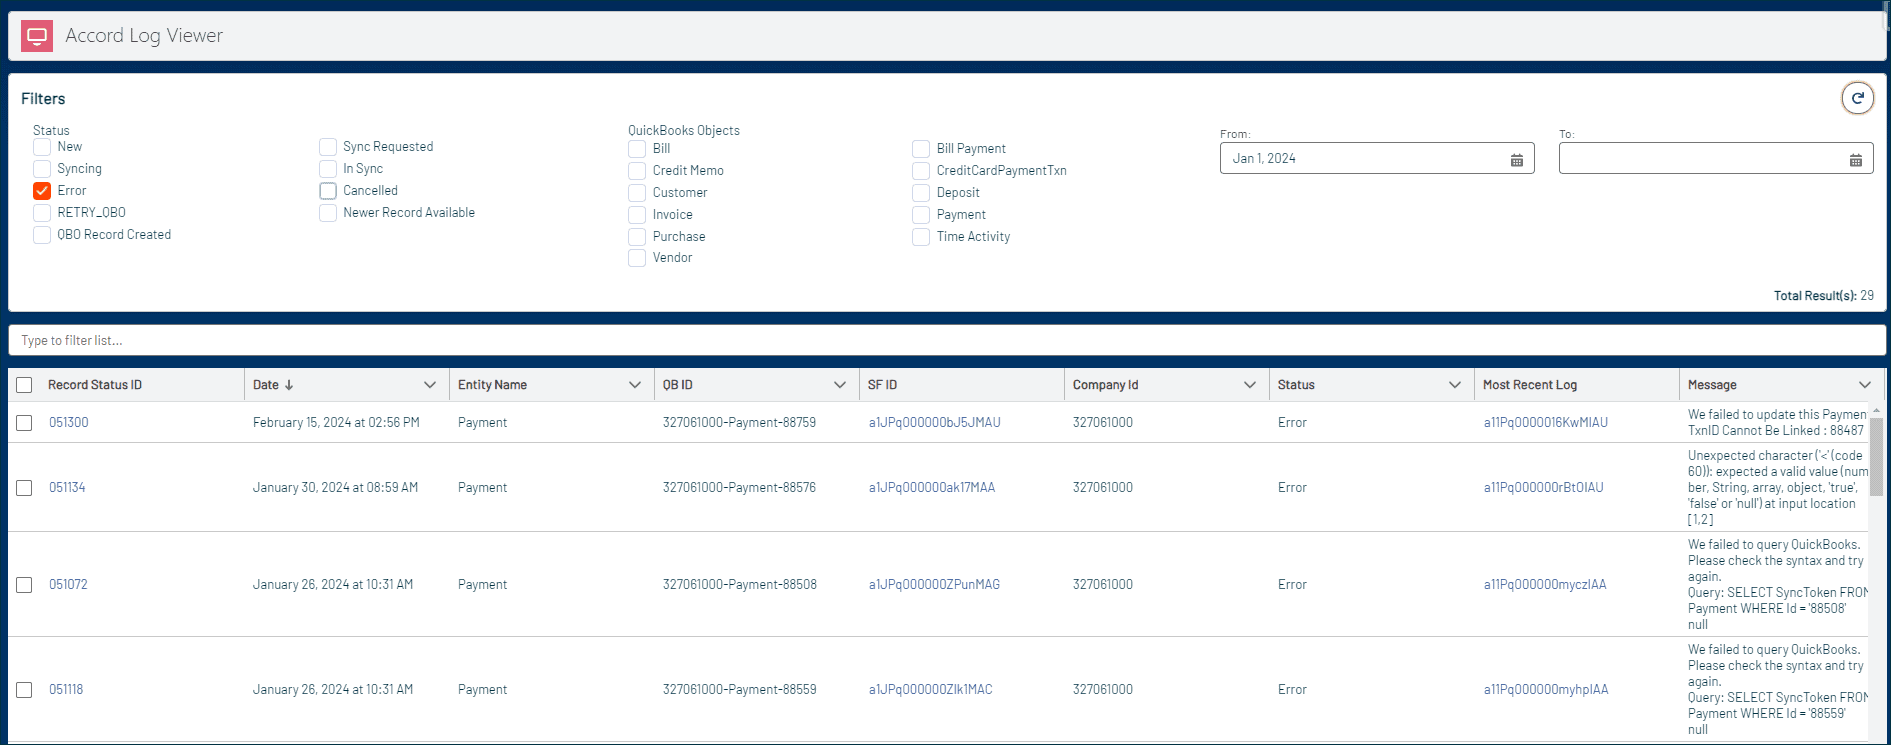Check the Invoice QuickBooks object filter
The height and width of the screenshot is (745, 1891).
[x=637, y=215]
